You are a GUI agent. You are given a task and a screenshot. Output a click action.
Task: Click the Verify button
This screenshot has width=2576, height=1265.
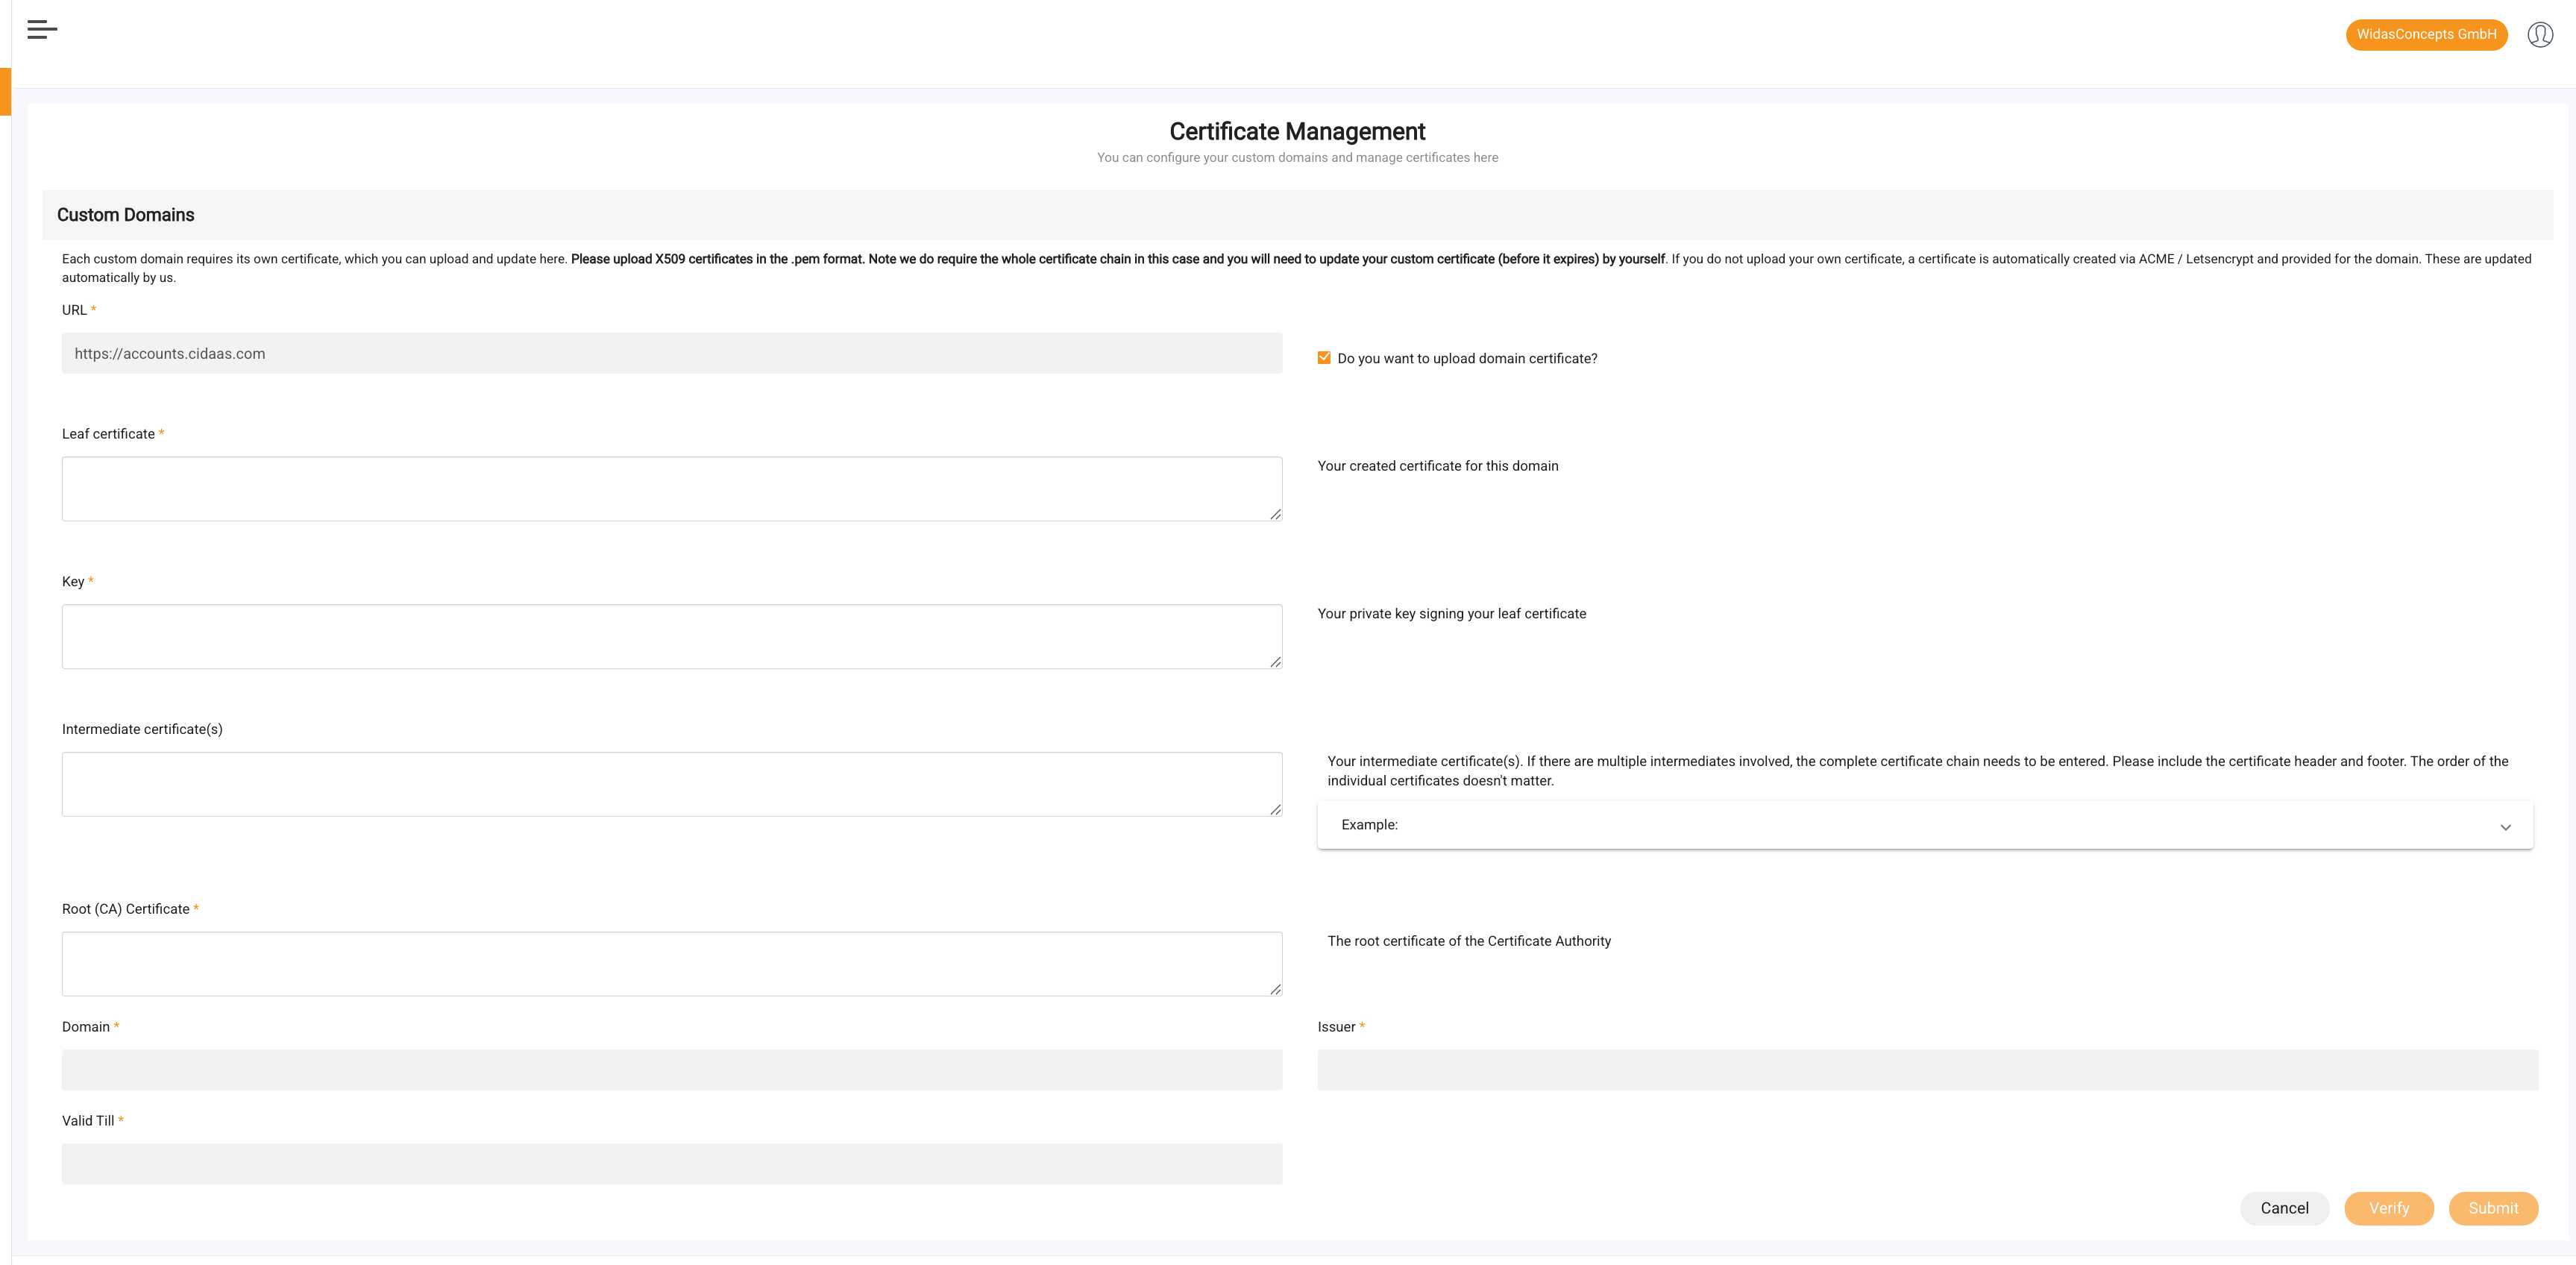click(x=2389, y=1207)
